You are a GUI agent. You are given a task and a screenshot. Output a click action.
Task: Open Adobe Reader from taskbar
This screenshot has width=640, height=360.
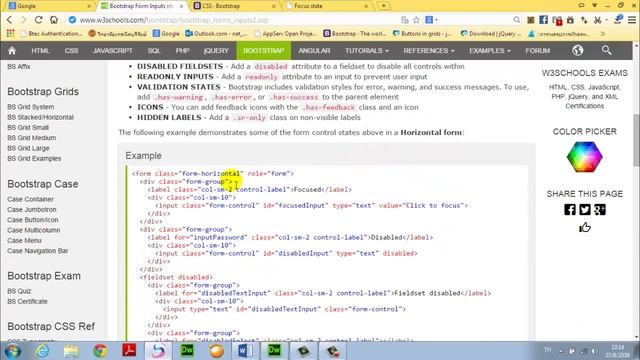point(129,351)
